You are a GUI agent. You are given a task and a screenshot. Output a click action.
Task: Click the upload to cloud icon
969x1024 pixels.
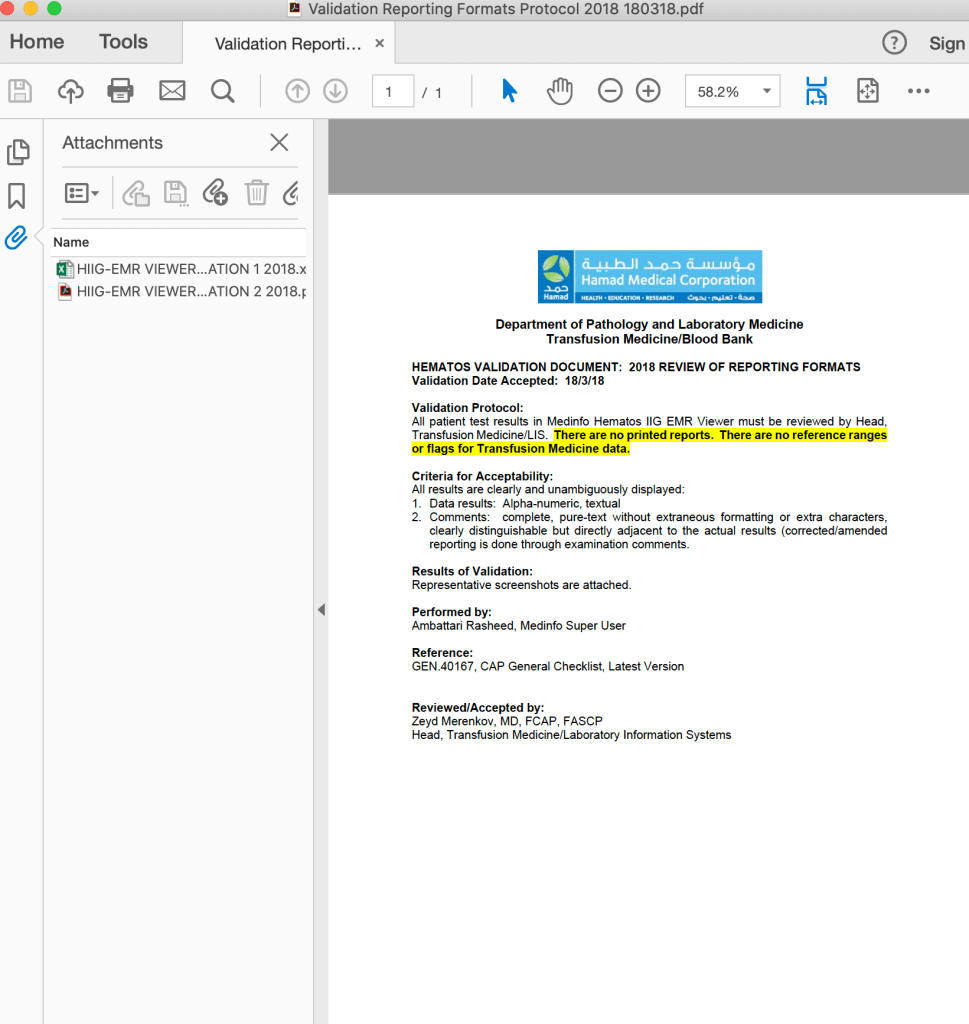70,91
